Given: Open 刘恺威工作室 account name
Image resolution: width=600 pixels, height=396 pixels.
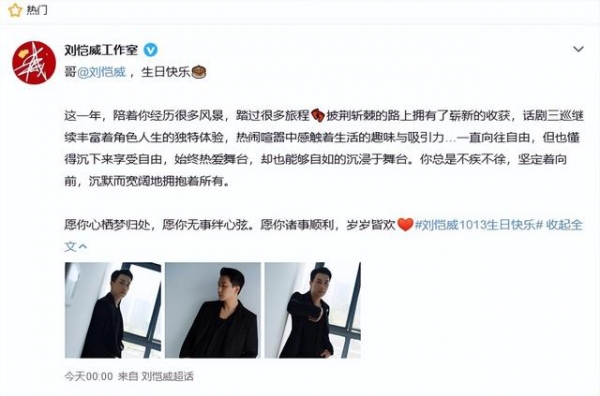Looking at the screenshot, I should (x=101, y=50).
